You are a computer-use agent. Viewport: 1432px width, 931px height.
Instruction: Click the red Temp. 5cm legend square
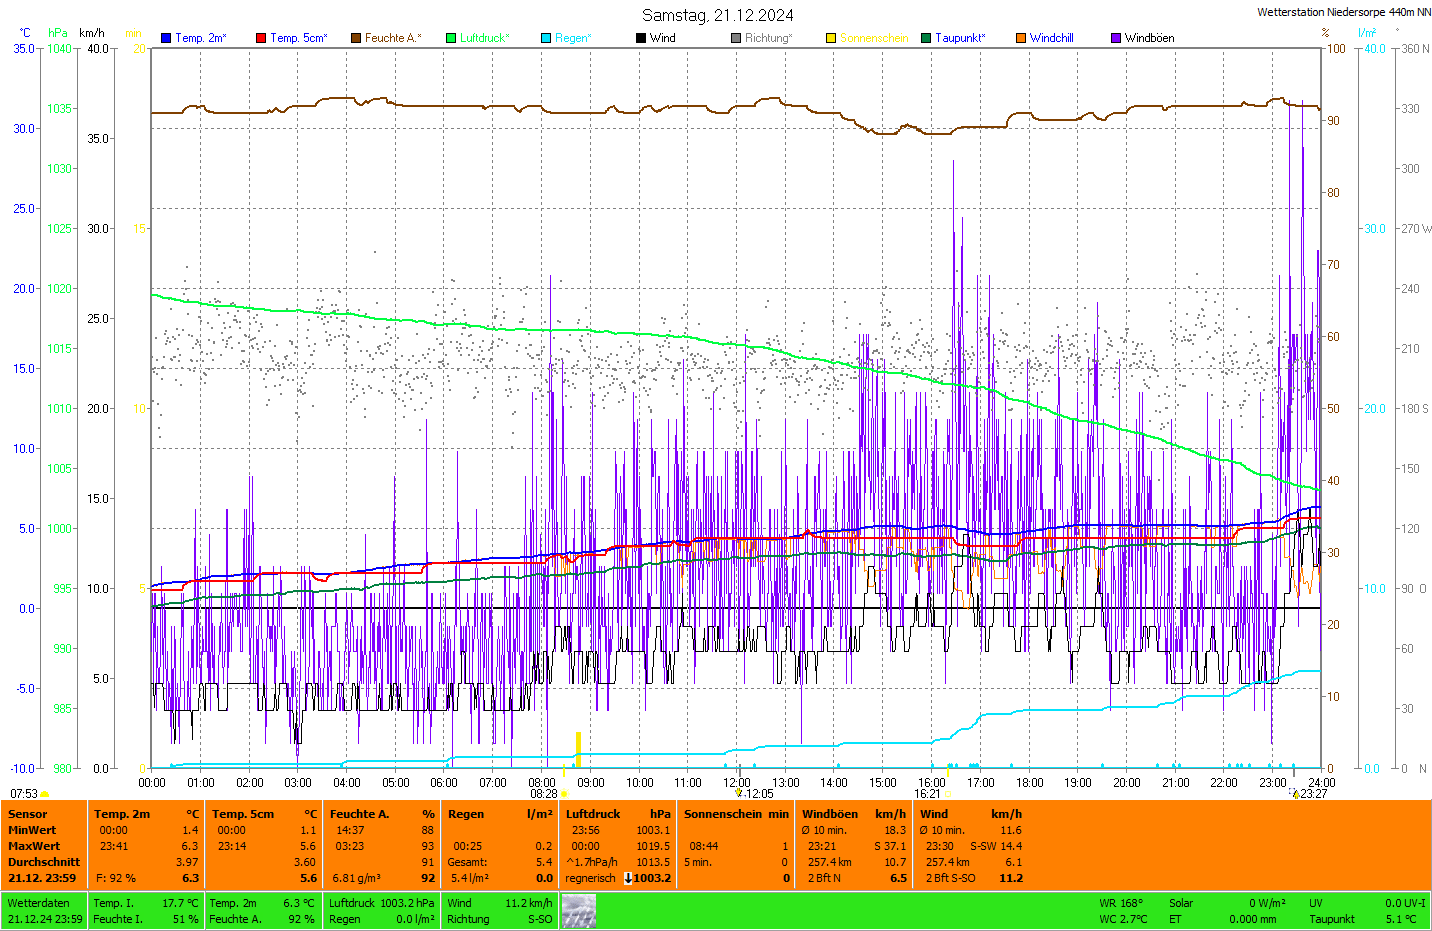pyautogui.click(x=261, y=38)
